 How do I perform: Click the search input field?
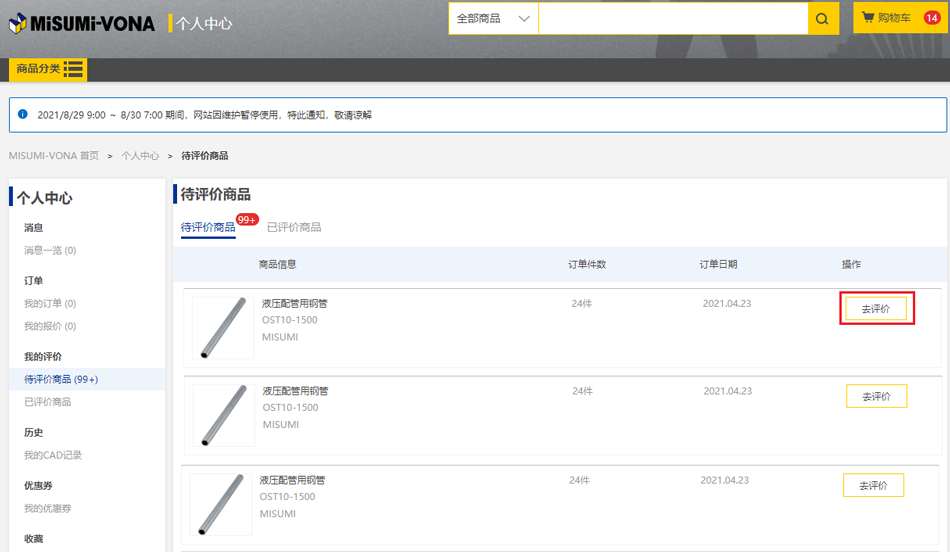click(x=672, y=19)
